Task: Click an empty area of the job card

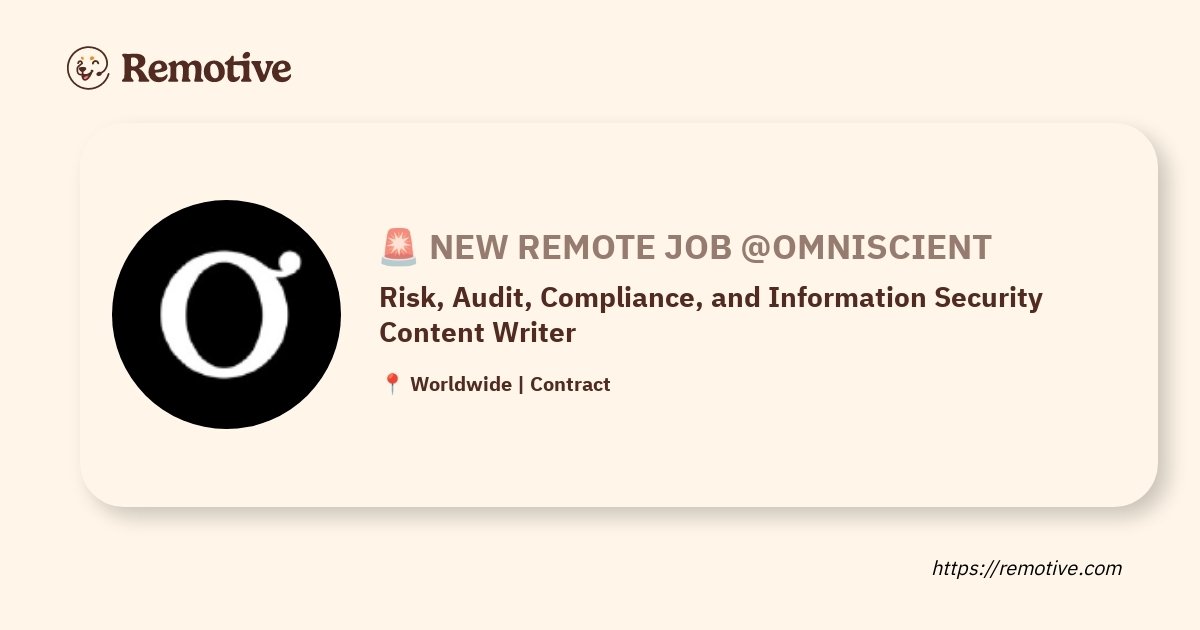Action: pos(800,450)
